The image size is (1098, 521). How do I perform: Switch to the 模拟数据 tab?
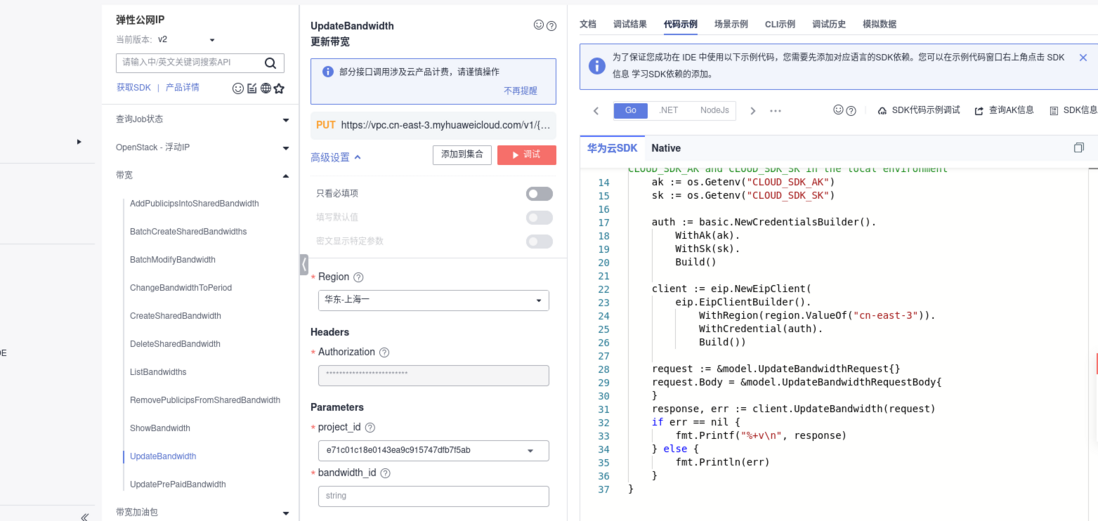pos(880,25)
